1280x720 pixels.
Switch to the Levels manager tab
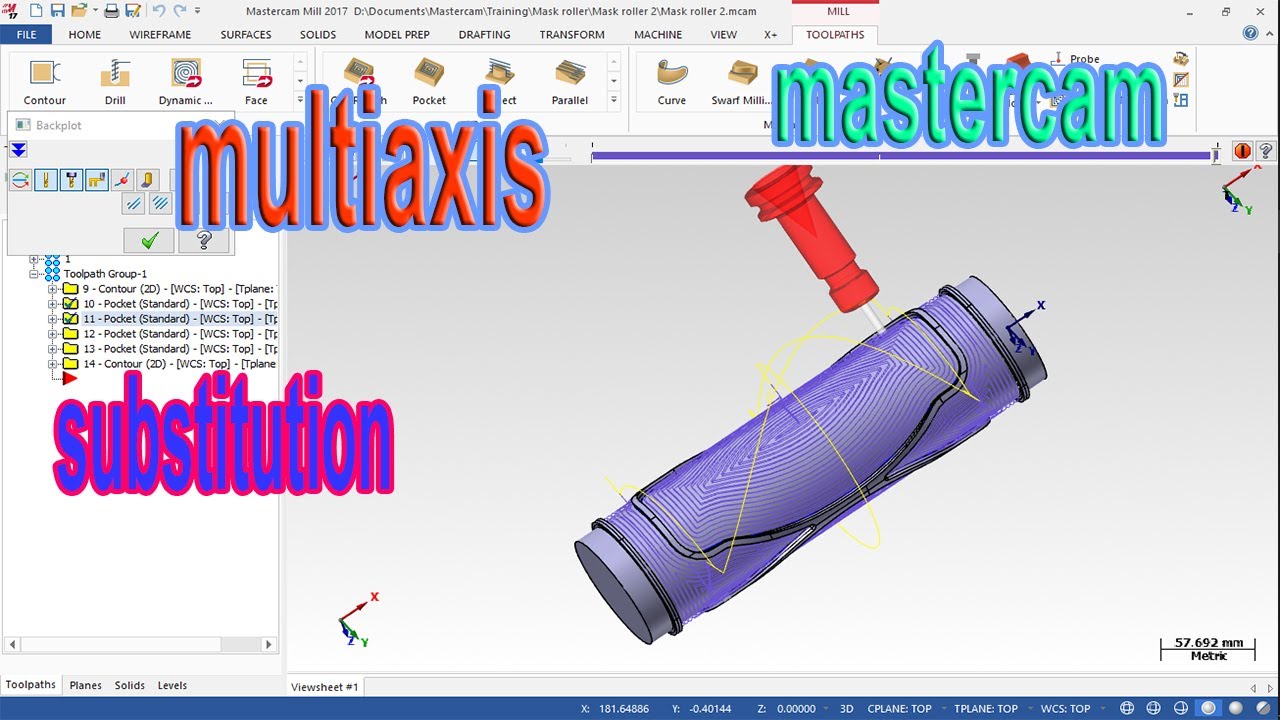(x=172, y=685)
